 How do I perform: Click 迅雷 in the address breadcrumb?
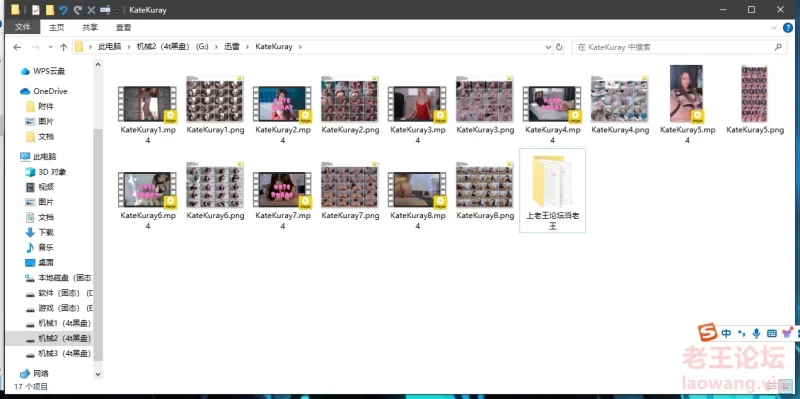(232, 46)
